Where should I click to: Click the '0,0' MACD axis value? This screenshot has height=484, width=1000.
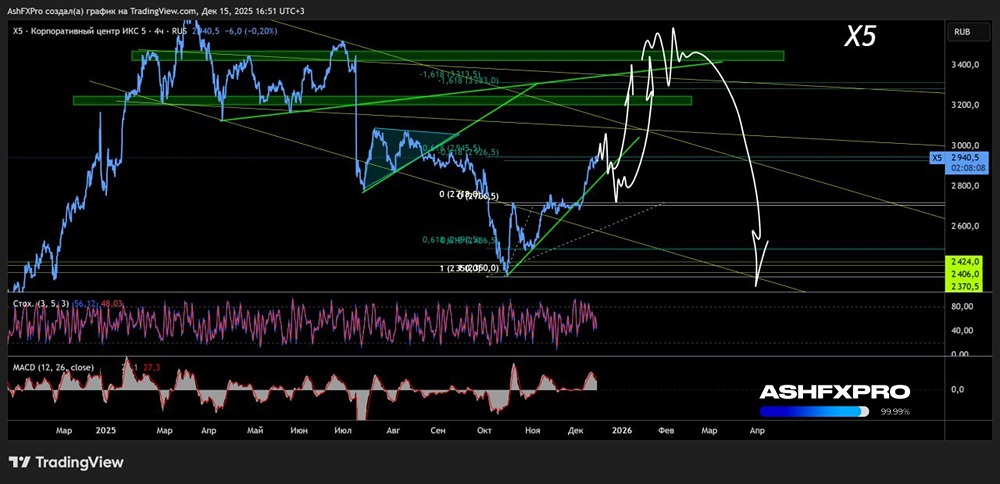(x=958, y=390)
